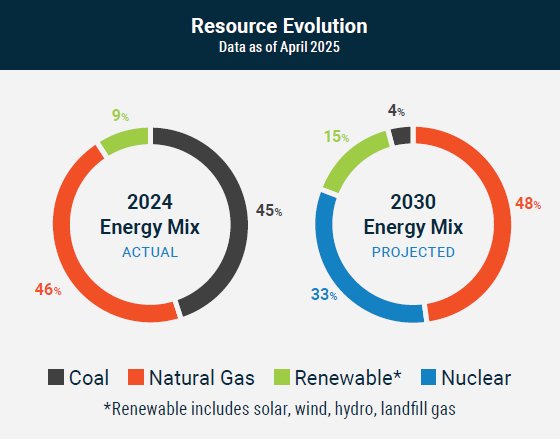The image size is (560, 439).
Task: Click the 9% renewable label
Action: [120, 115]
